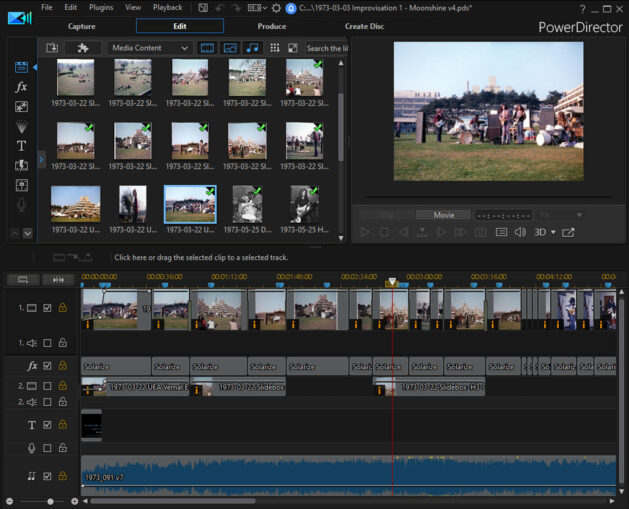This screenshot has width=629, height=509.
Task: Click the preview Stop button
Action: point(384,232)
